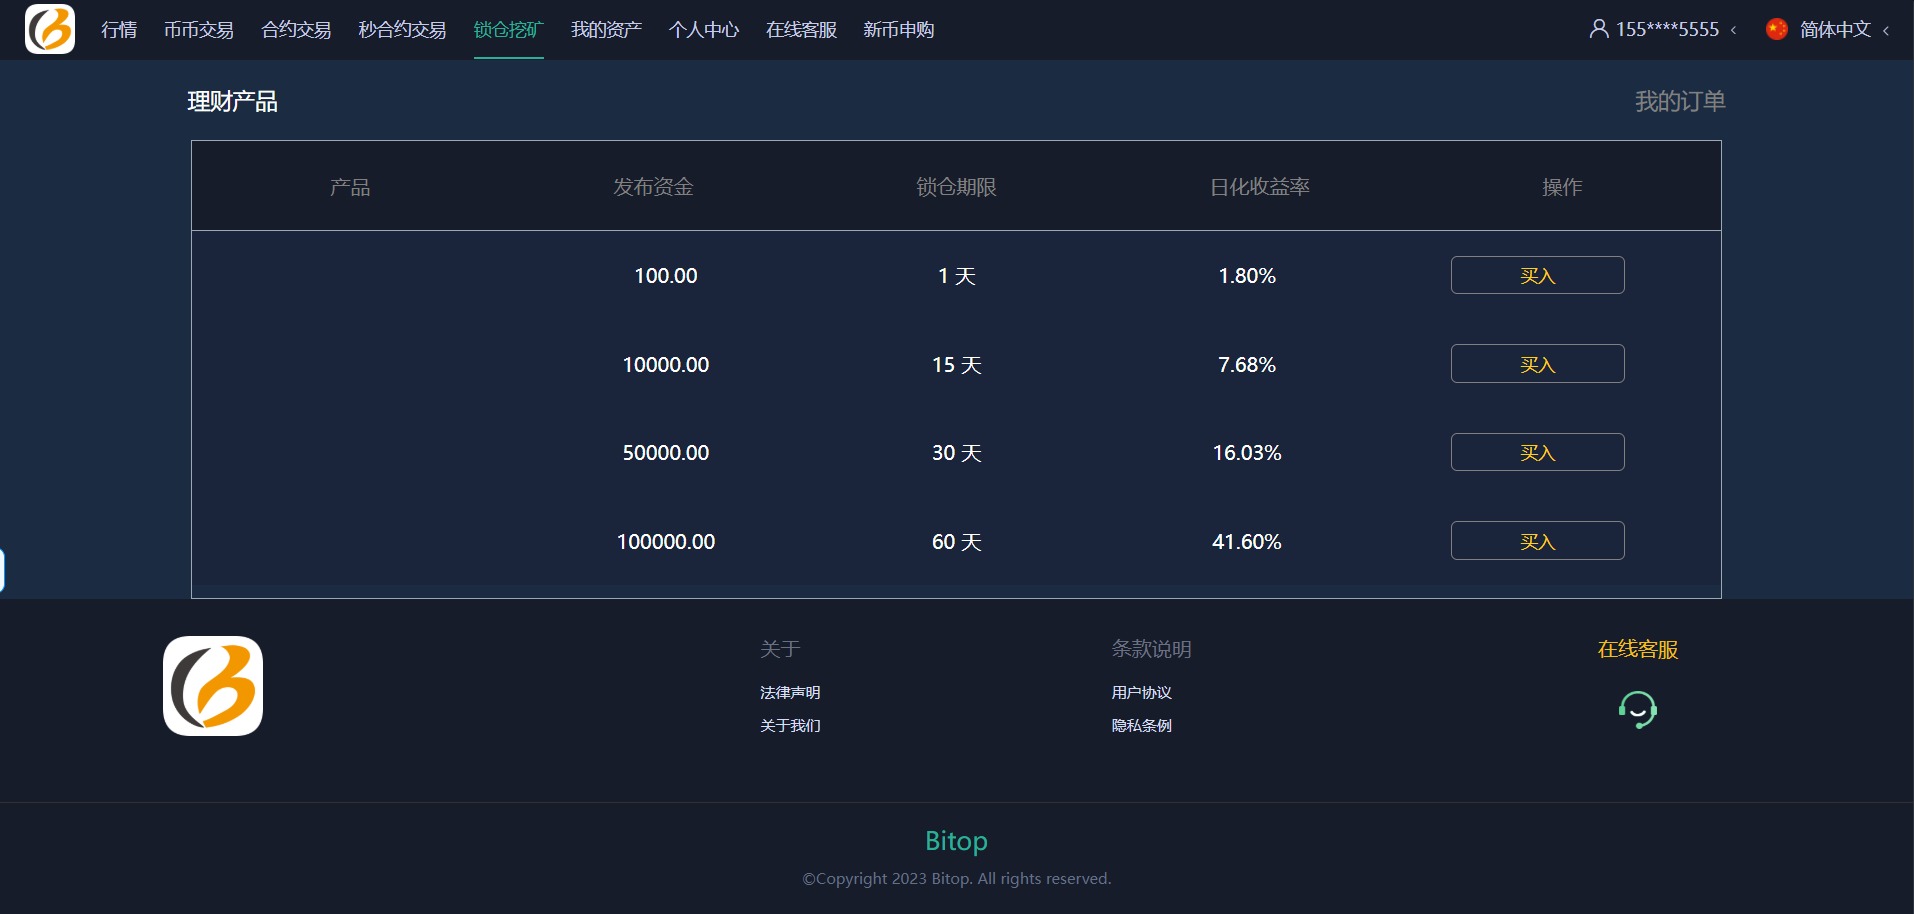Select the 锁仓挖矿 navigation tab
The width and height of the screenshot is (1914, 914).
click(508, 30)
